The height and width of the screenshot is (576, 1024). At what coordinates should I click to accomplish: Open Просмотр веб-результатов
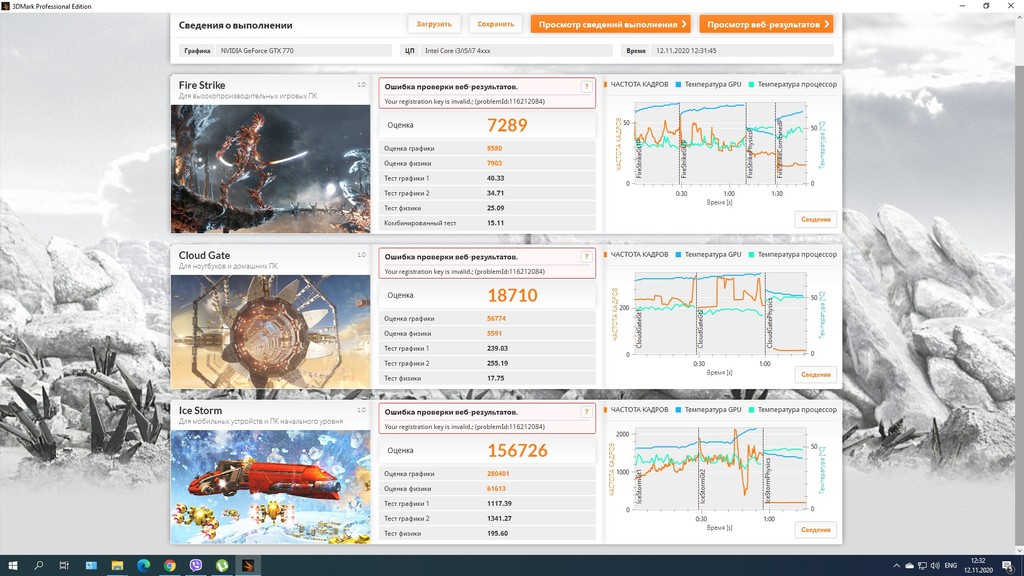point(766,24)
